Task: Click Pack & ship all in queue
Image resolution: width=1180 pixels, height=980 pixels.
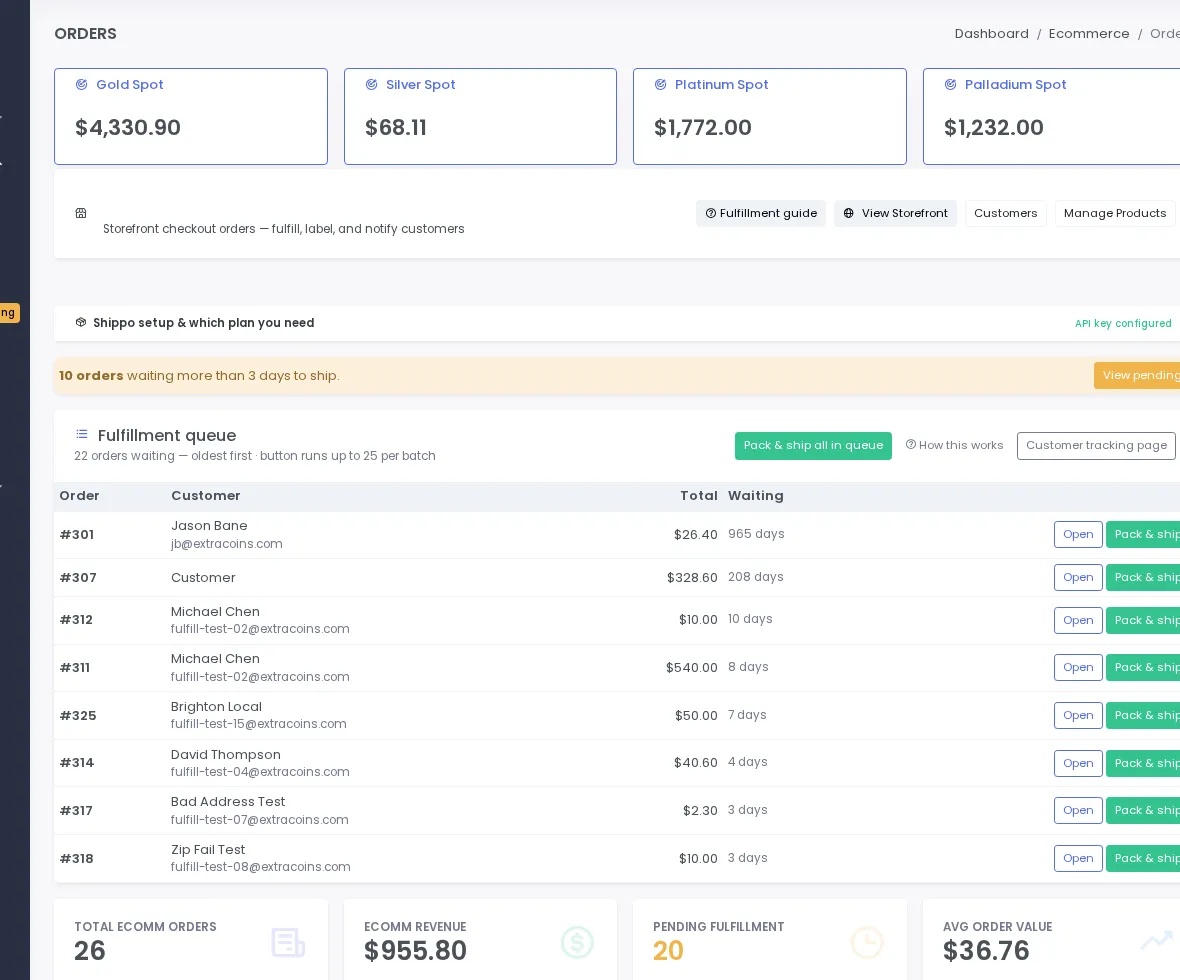Action: (x=814, y=446)
